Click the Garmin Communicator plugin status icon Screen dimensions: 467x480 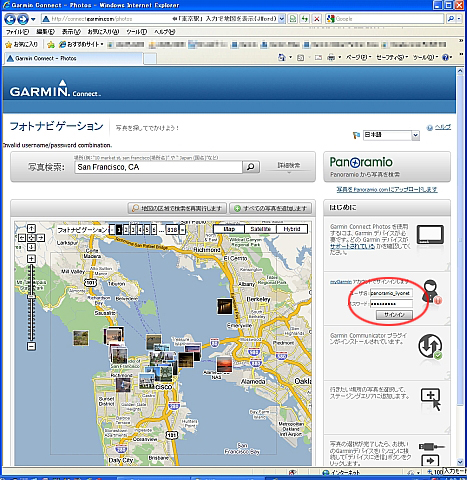point(430,347)
